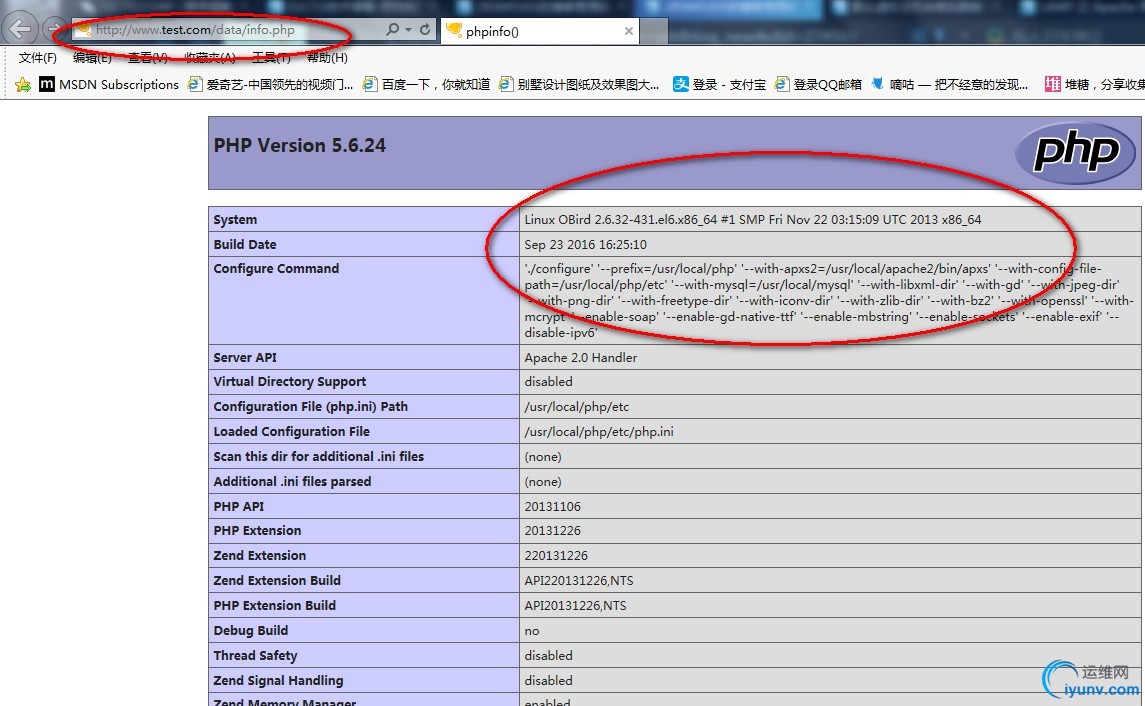1145x706 pixels.
Task: Open the address bar autocomplete dropdown arrow
Action: (408, 30)
